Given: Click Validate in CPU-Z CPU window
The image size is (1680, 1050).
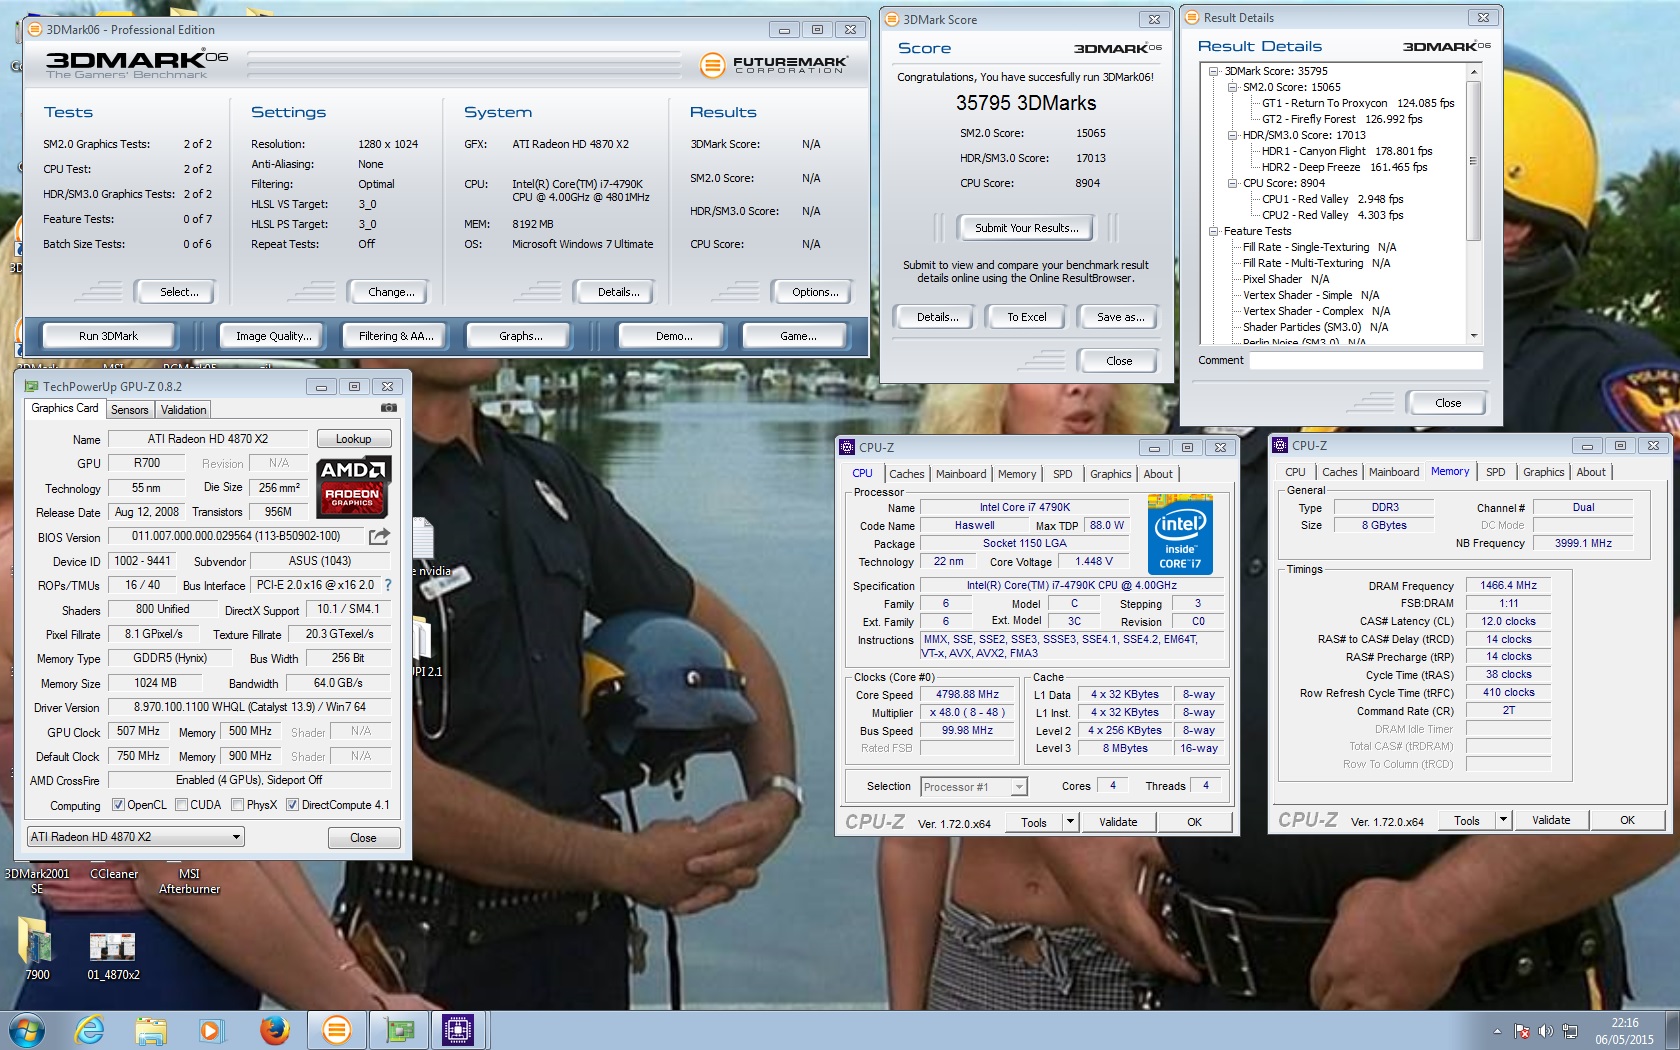Looking at the screenshot, I should point(1117,822).
